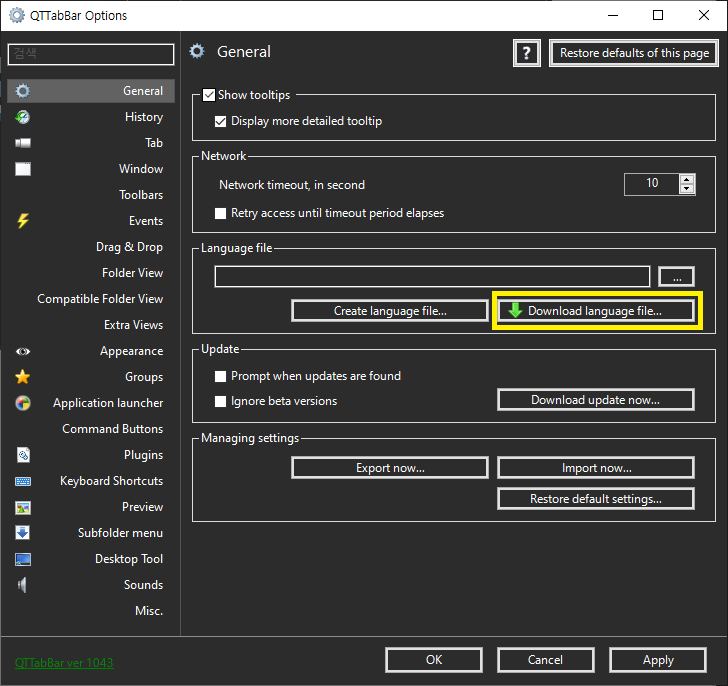Screen dimensions: 728x686
Task: Click Download language file button
Action: click(x=596, y=311)
